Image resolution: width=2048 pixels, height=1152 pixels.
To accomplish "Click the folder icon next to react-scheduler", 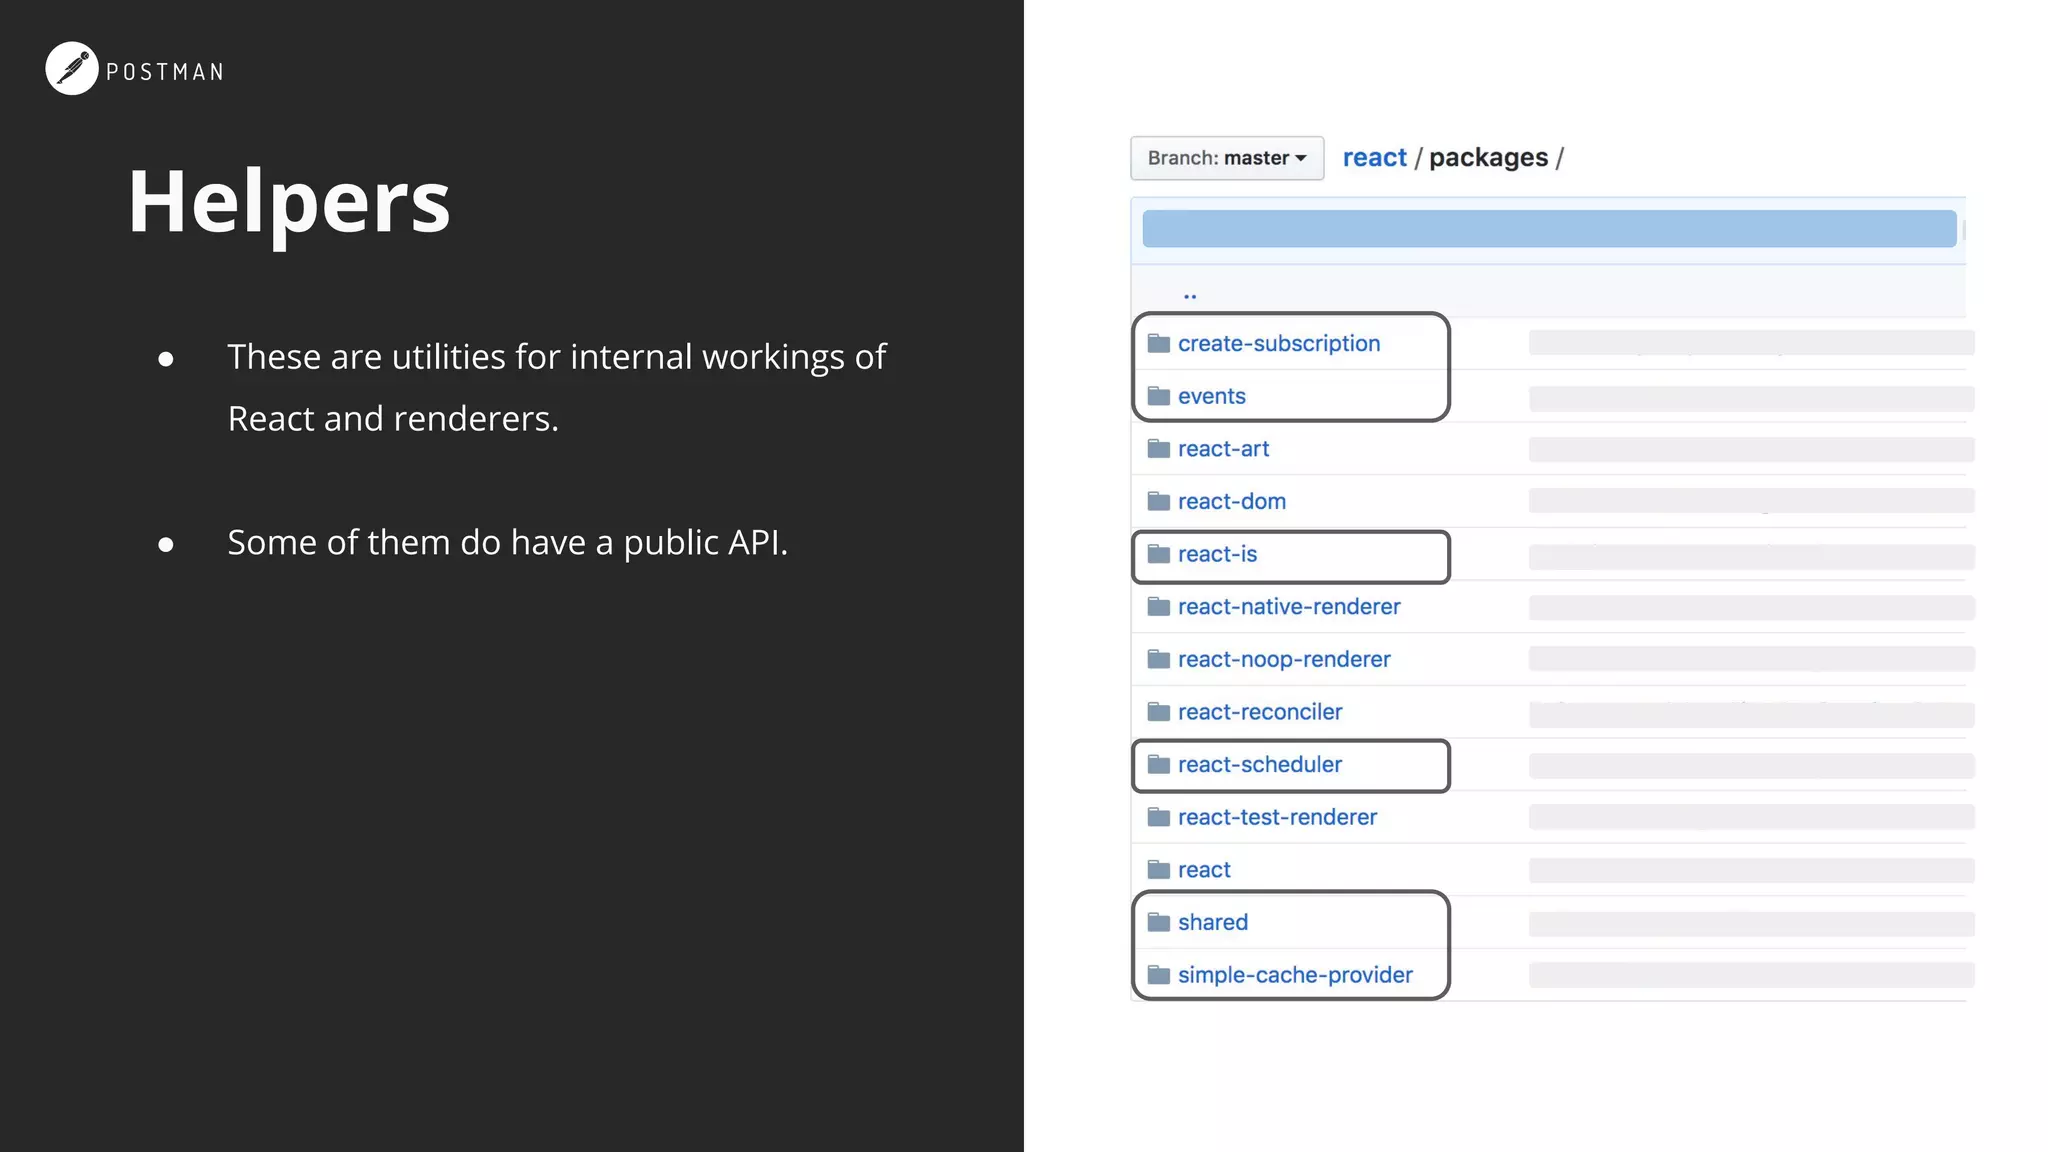I will [1159, 764].
